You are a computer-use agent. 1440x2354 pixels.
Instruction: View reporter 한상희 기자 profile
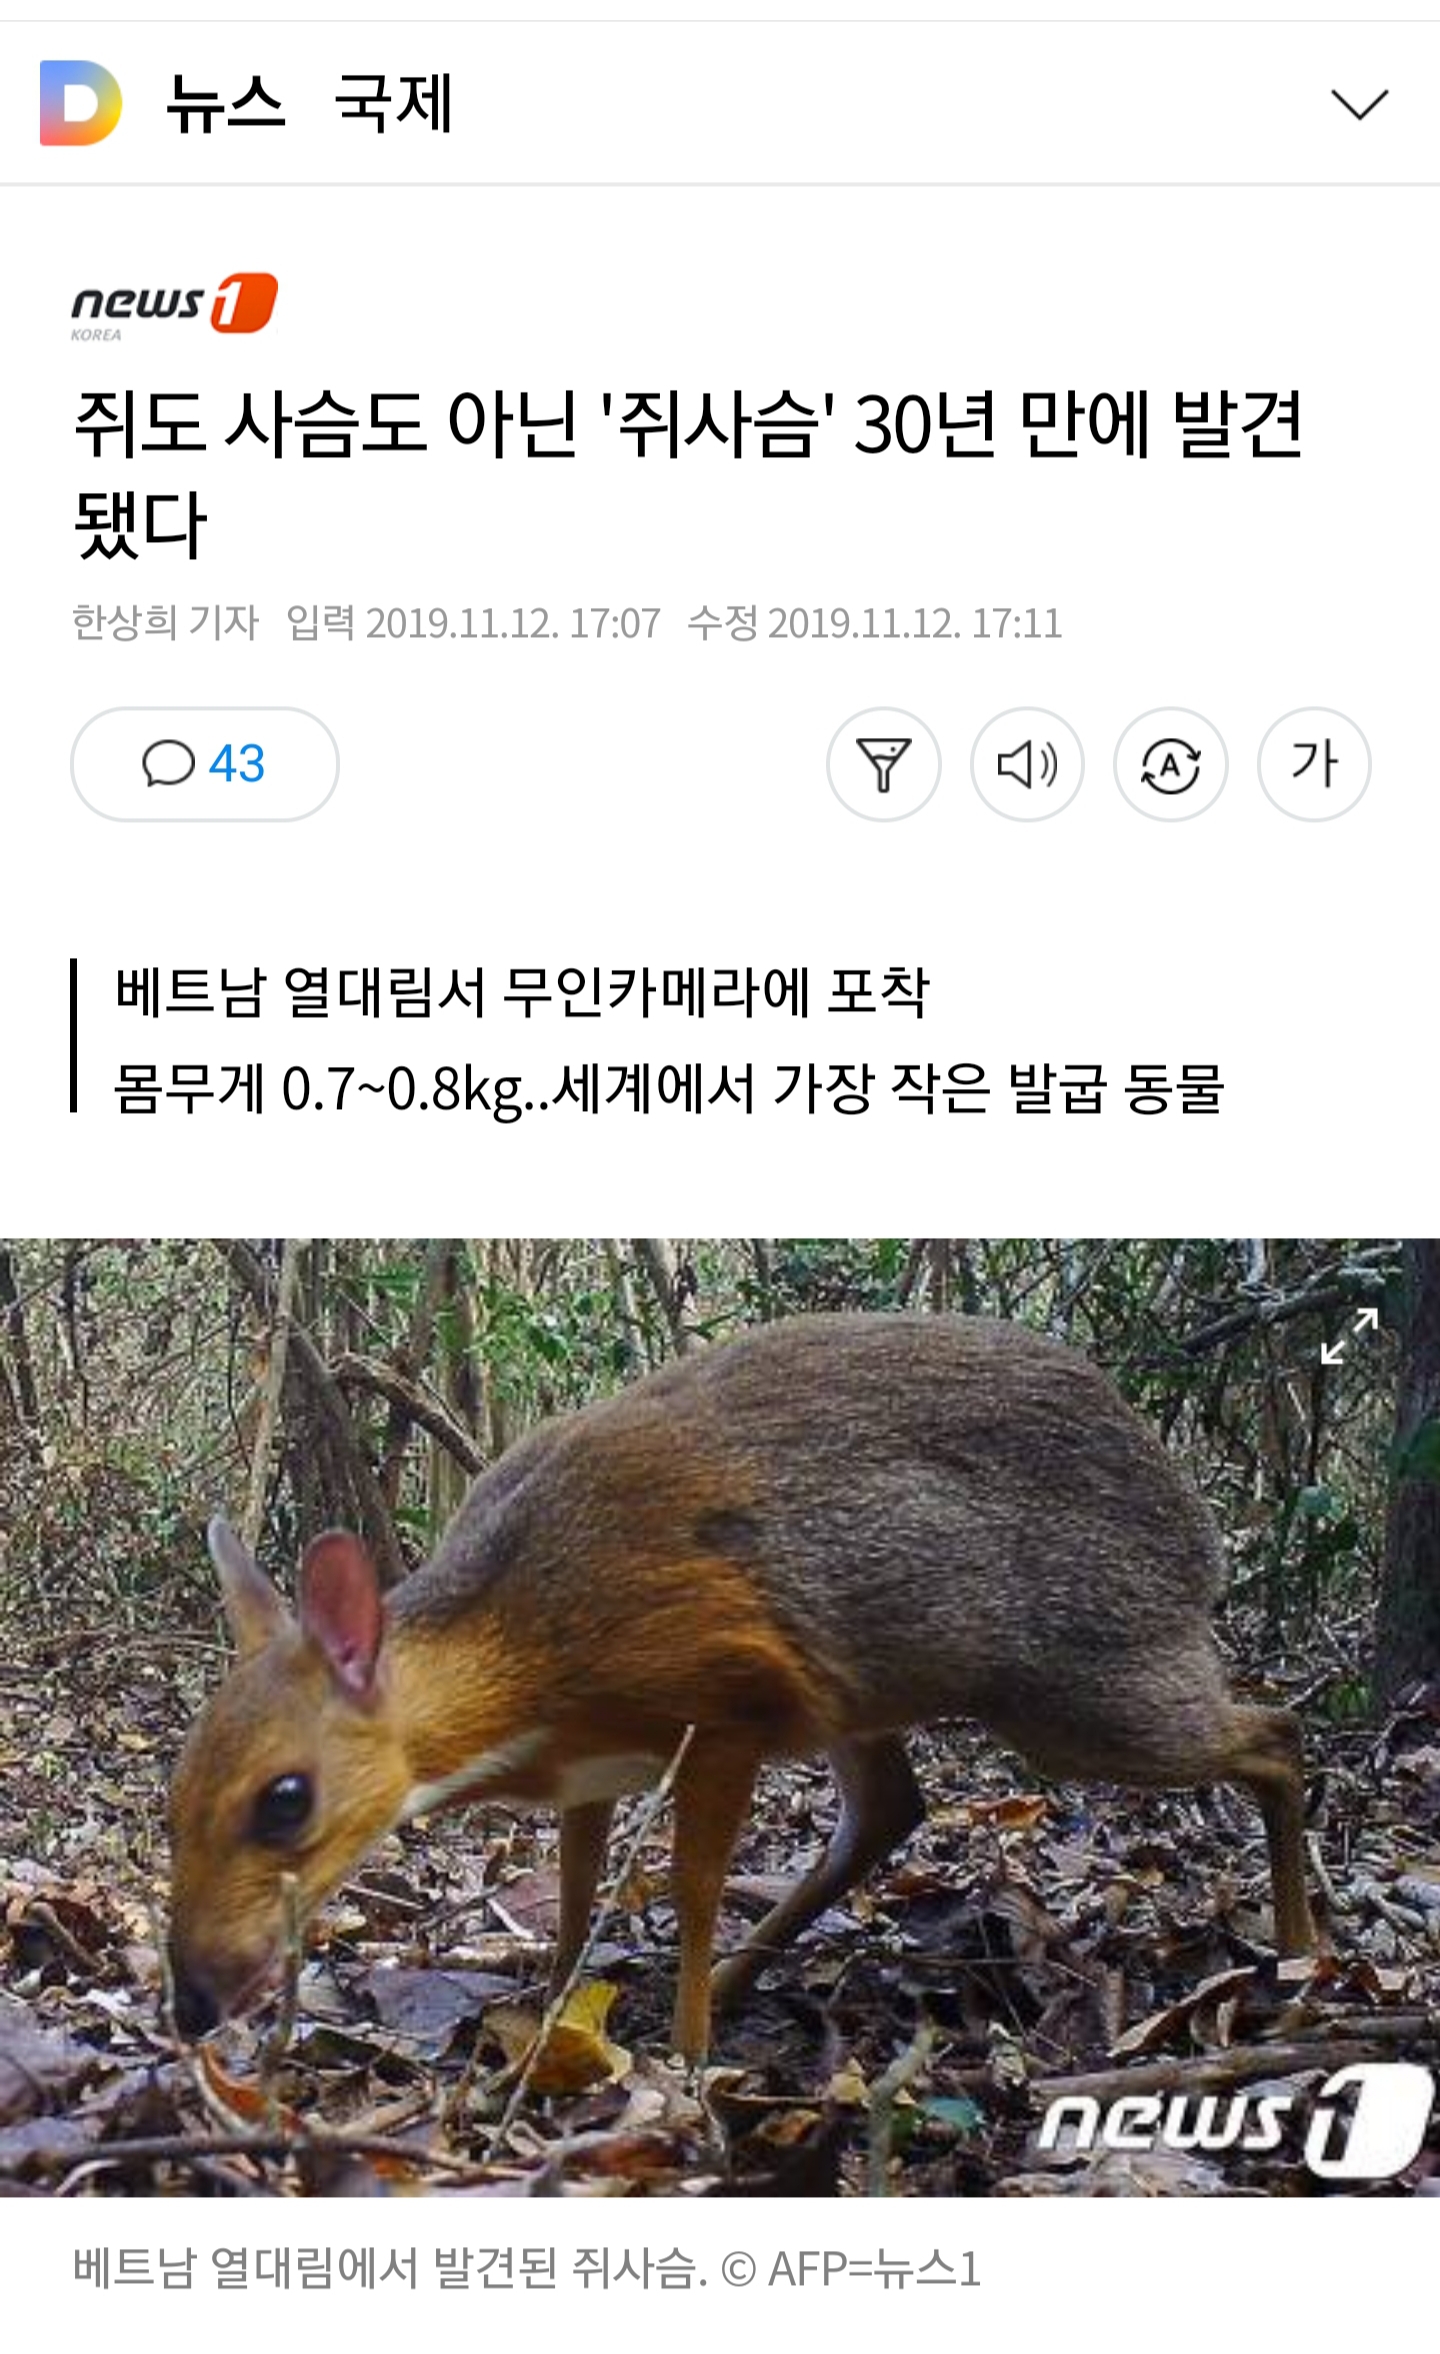coord(166,623)
